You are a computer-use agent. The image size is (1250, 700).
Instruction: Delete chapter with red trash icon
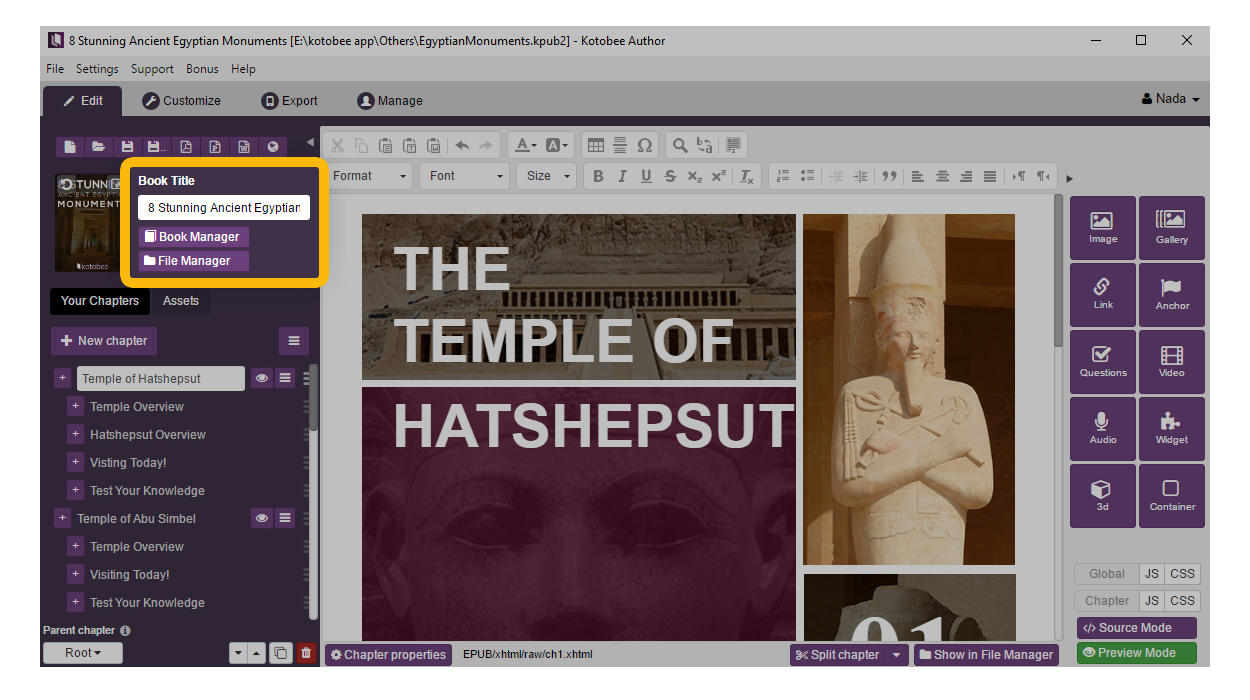point(306,653)
